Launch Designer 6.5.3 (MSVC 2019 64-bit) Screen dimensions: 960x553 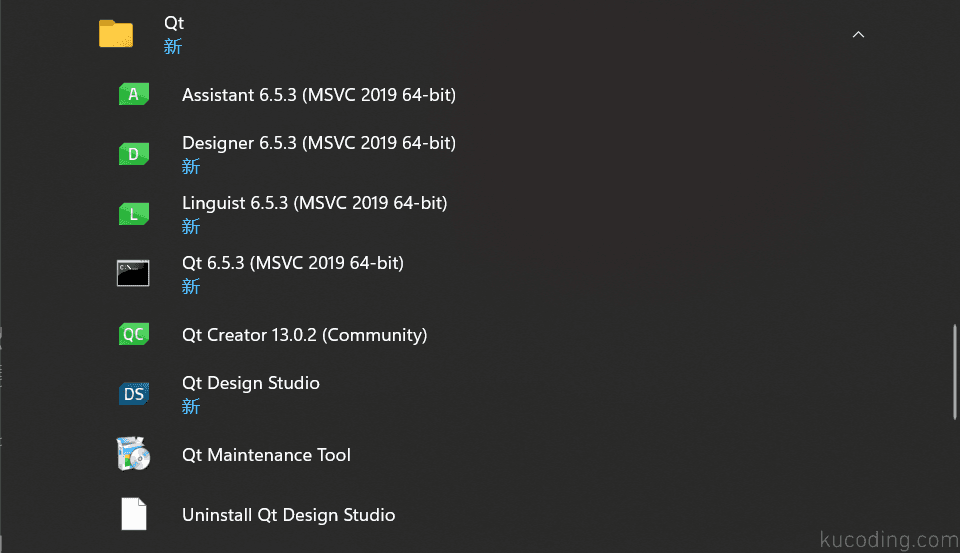coord(319,143)
